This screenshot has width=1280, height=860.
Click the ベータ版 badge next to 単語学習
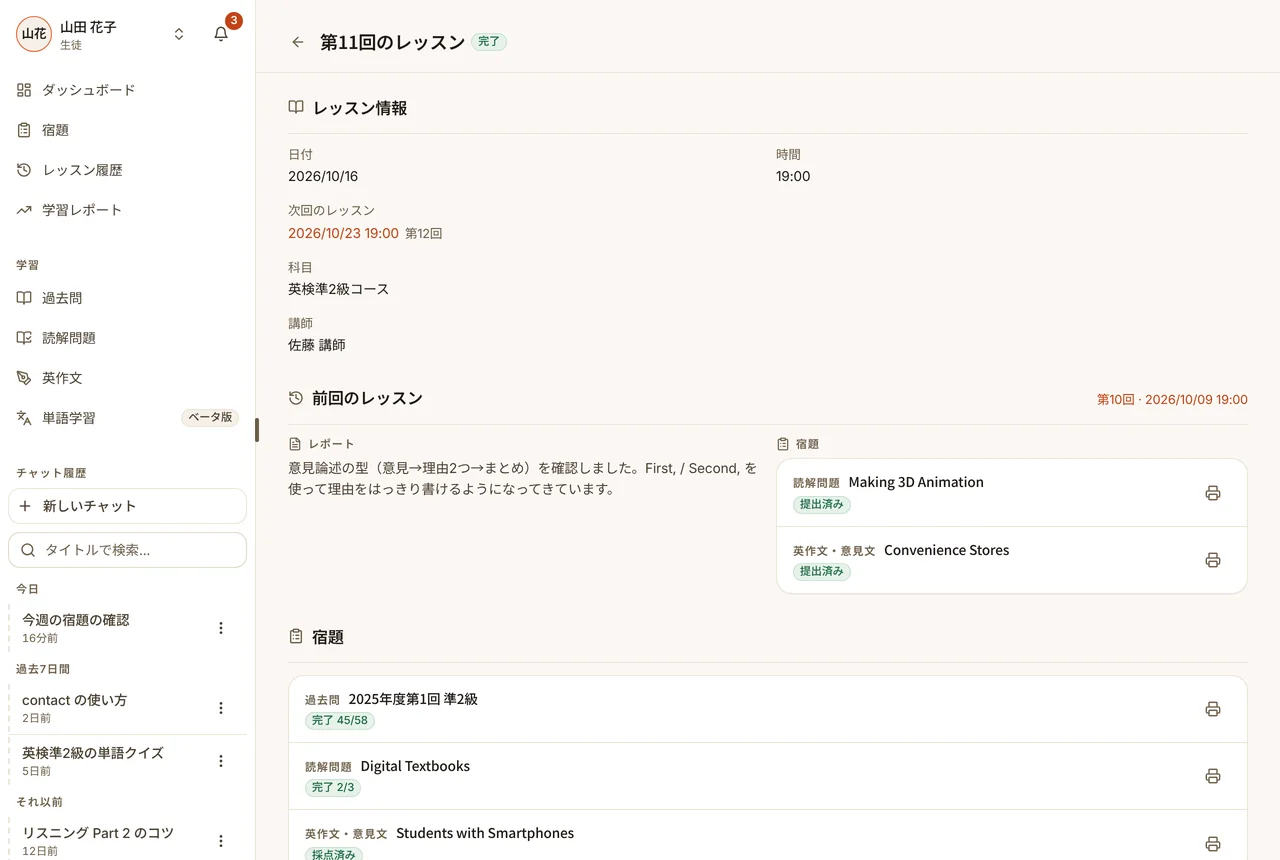click(210, 418)
